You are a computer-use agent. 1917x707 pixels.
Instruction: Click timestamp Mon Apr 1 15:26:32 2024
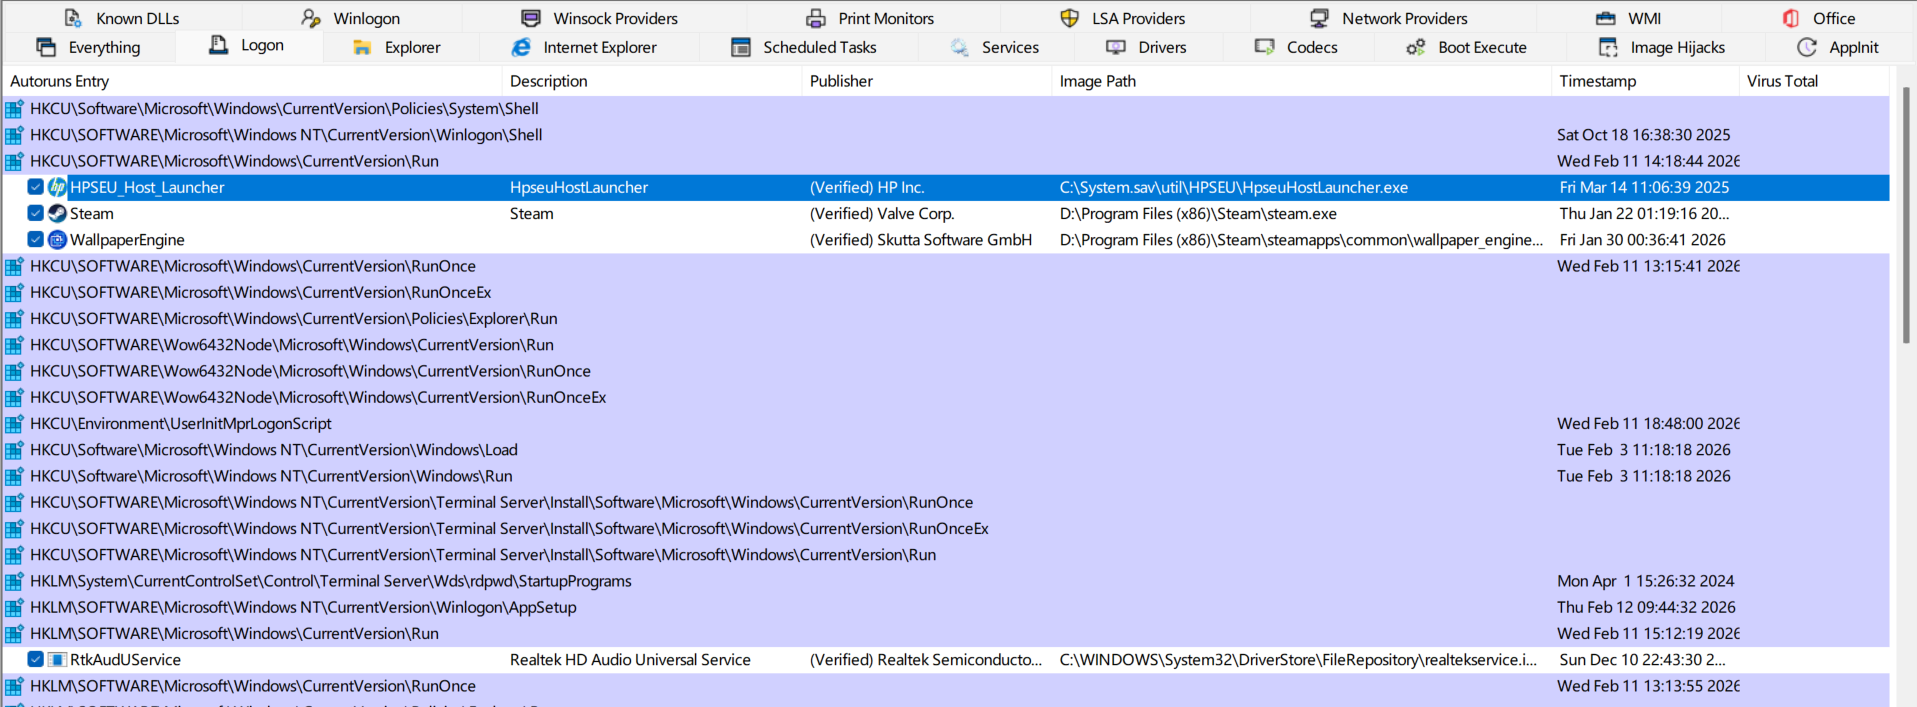1646,581
